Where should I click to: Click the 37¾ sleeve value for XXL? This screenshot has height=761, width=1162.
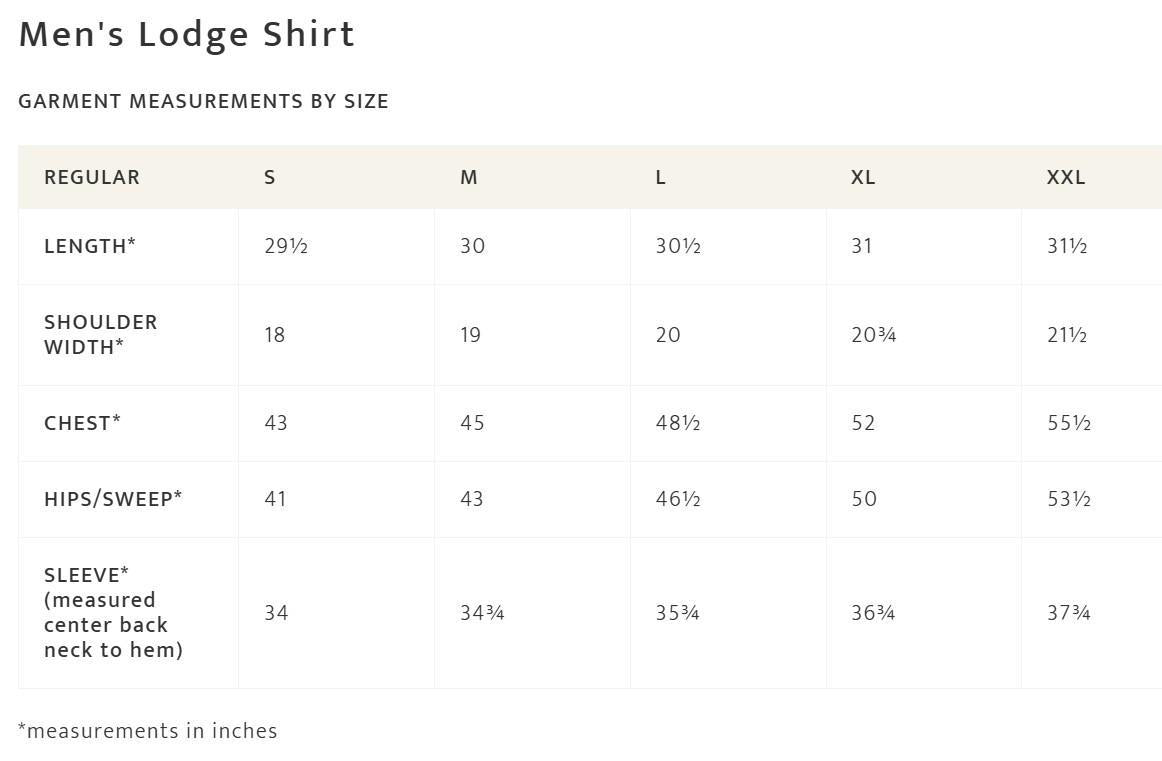point(1069,613)
